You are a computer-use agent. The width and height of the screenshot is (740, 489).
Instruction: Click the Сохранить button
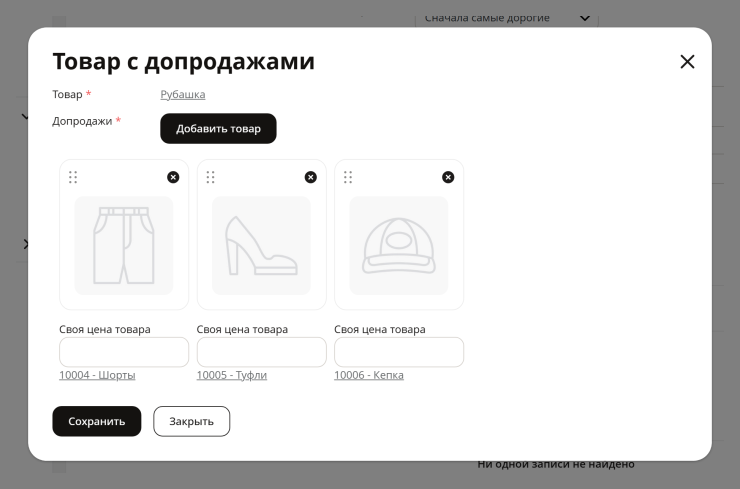coord(97,421)
